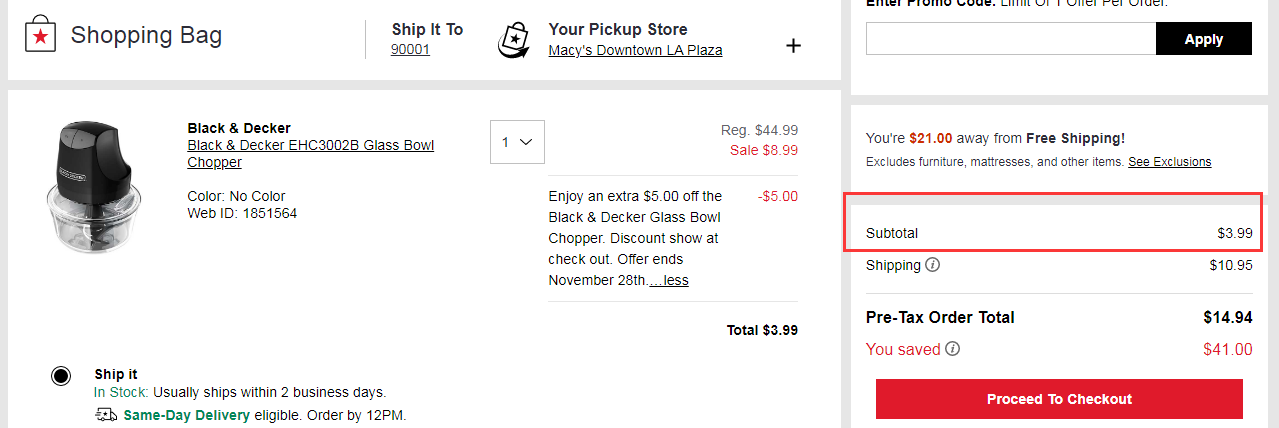Select the Ship it radio button
This screenshot has width=1279, height=428.
pos(61,376)
